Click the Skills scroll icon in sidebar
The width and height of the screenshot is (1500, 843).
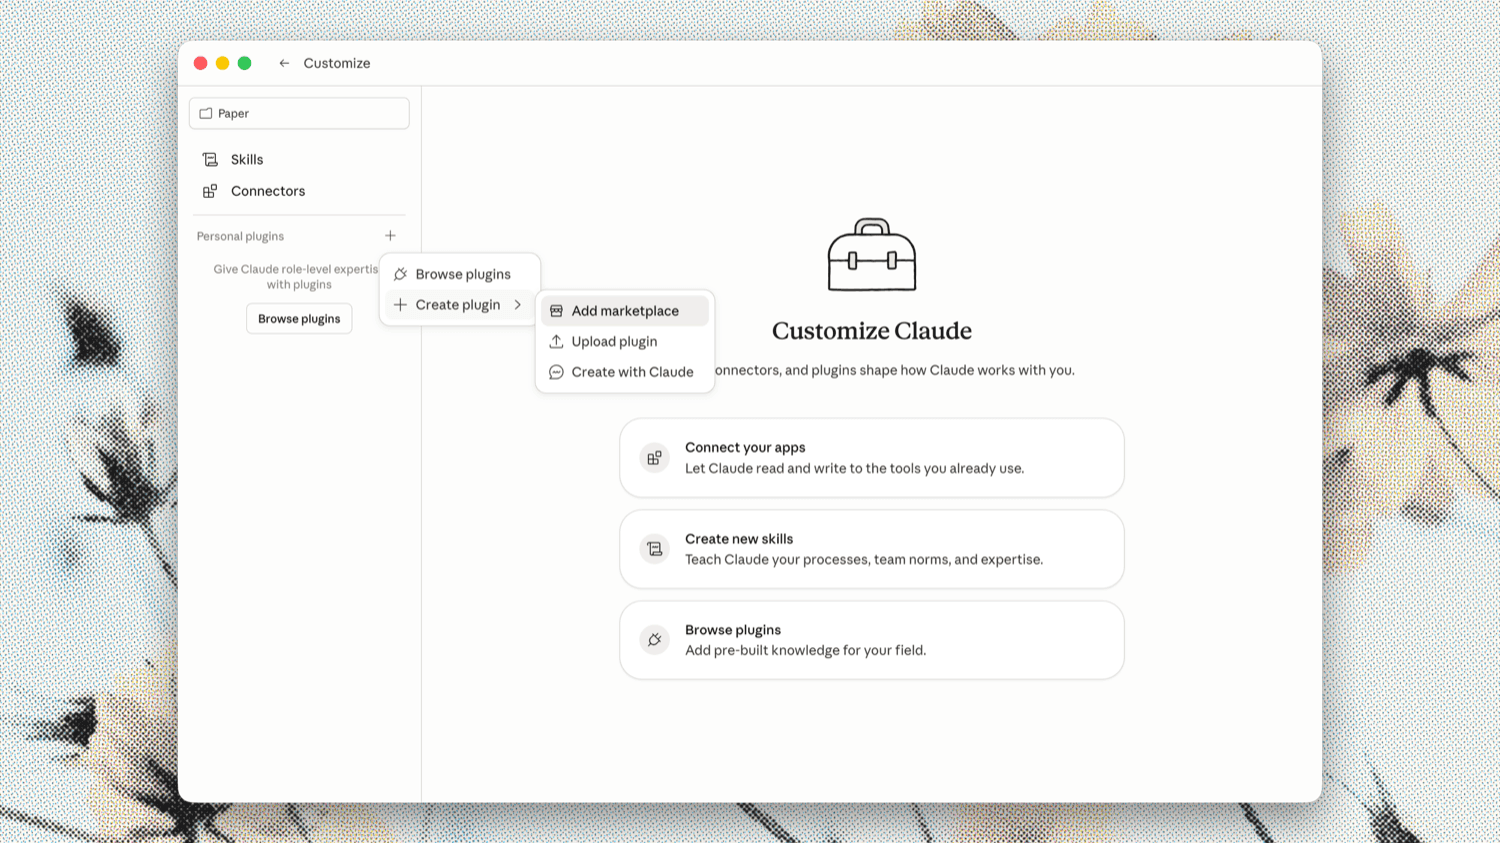[x=210, y=160]
